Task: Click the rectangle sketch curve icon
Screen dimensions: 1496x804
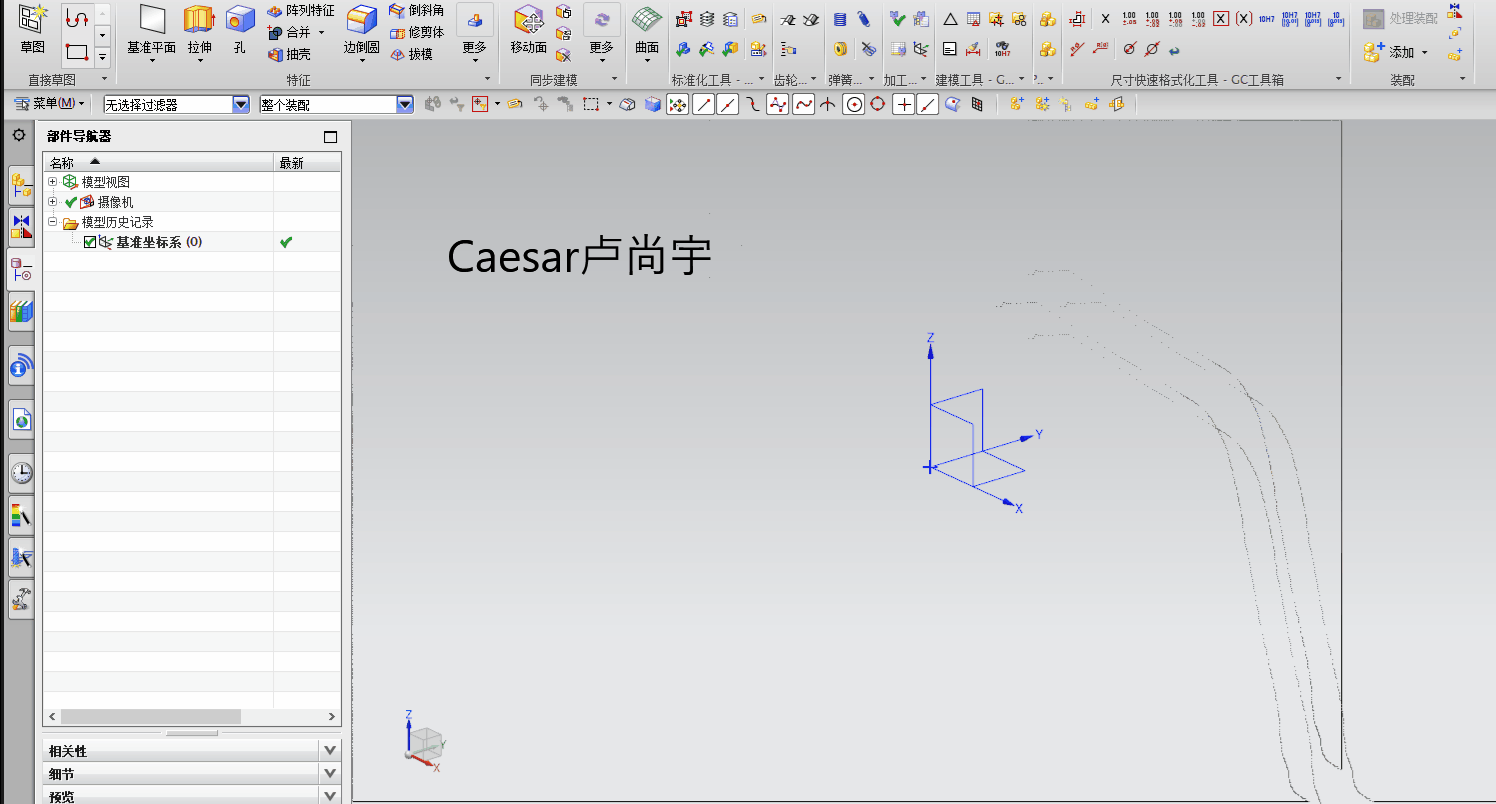Action: pyautogui.click(x=76, y=51)
